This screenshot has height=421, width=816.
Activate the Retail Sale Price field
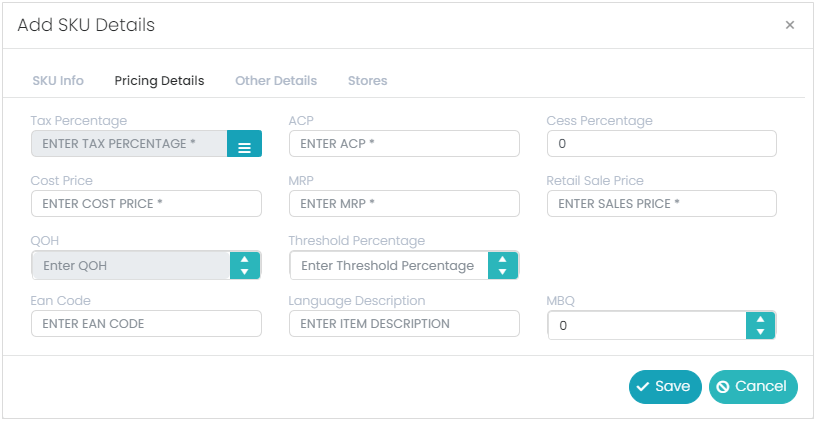[662, 203]
